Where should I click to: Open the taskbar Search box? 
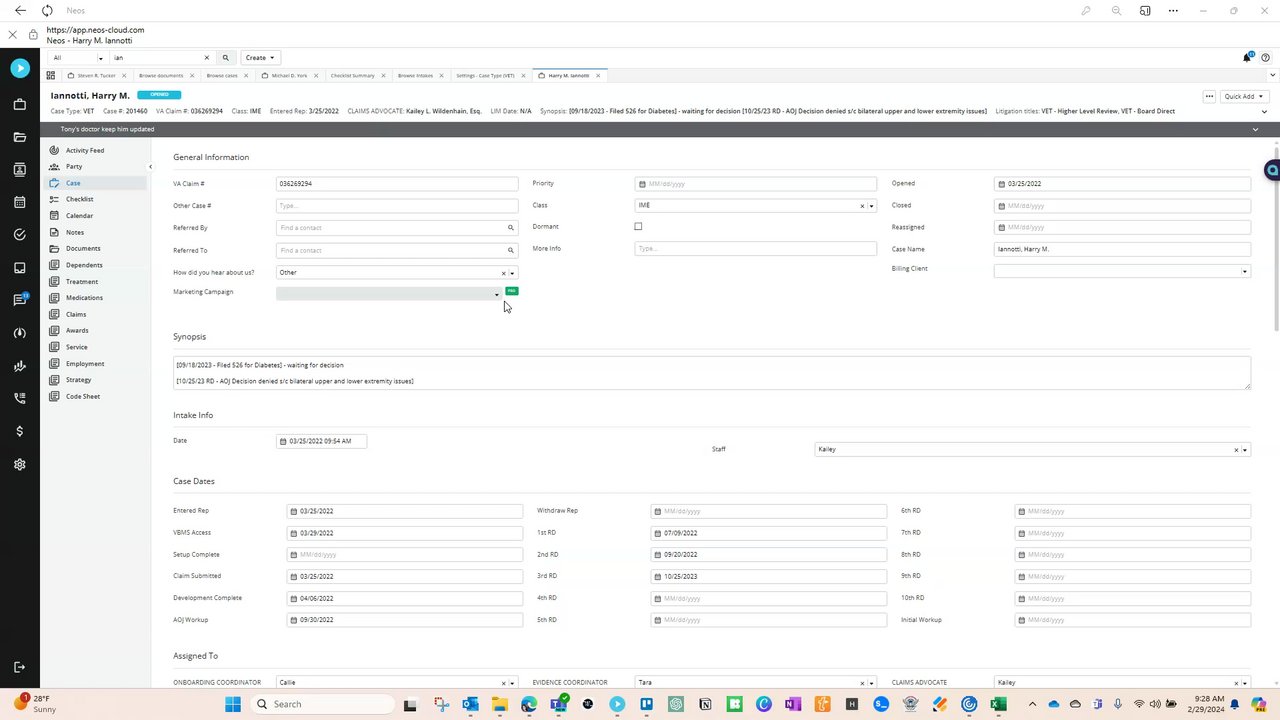[320, 704]
